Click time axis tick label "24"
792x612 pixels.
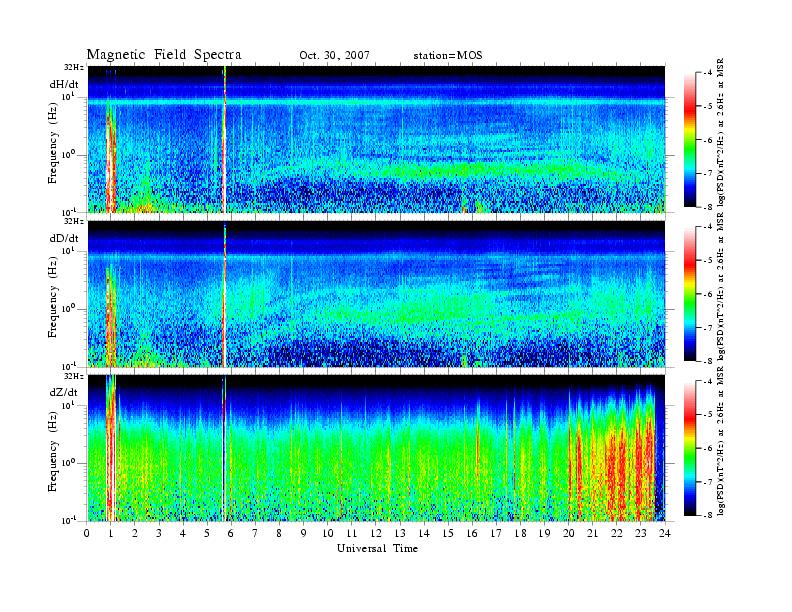pyautogui.click(x=665, y=534)
